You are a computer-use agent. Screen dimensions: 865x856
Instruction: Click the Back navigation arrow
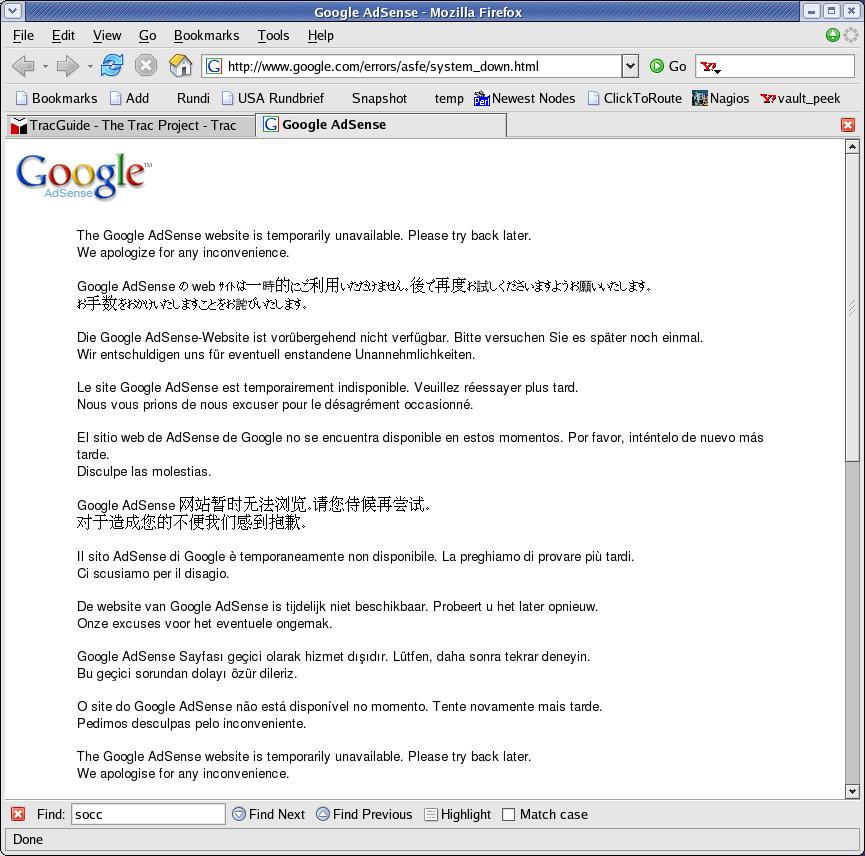(24, 65)
